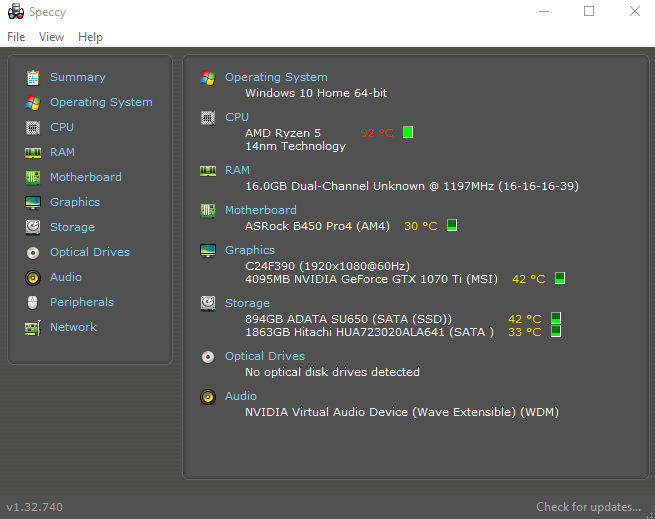The height and width of the screenshot is (519, 655).
Task: Click the Summary clipboard icon in sidebar
Action: [x=33, y=78]
